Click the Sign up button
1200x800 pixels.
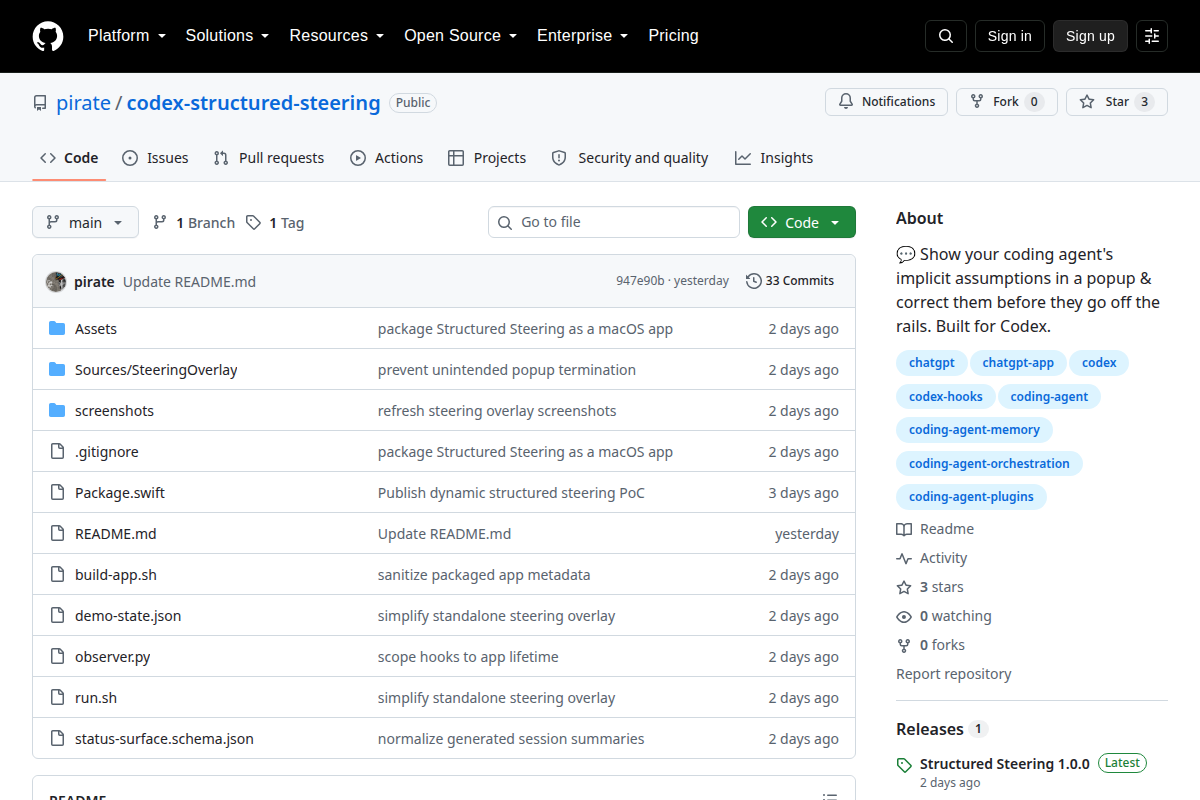pos(1090,36)
